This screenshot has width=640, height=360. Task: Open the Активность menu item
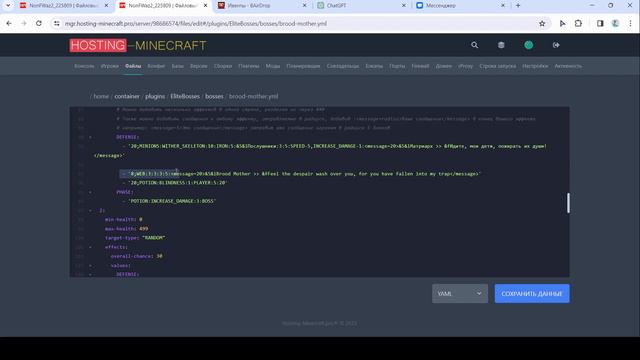click(x=568, y=66)
